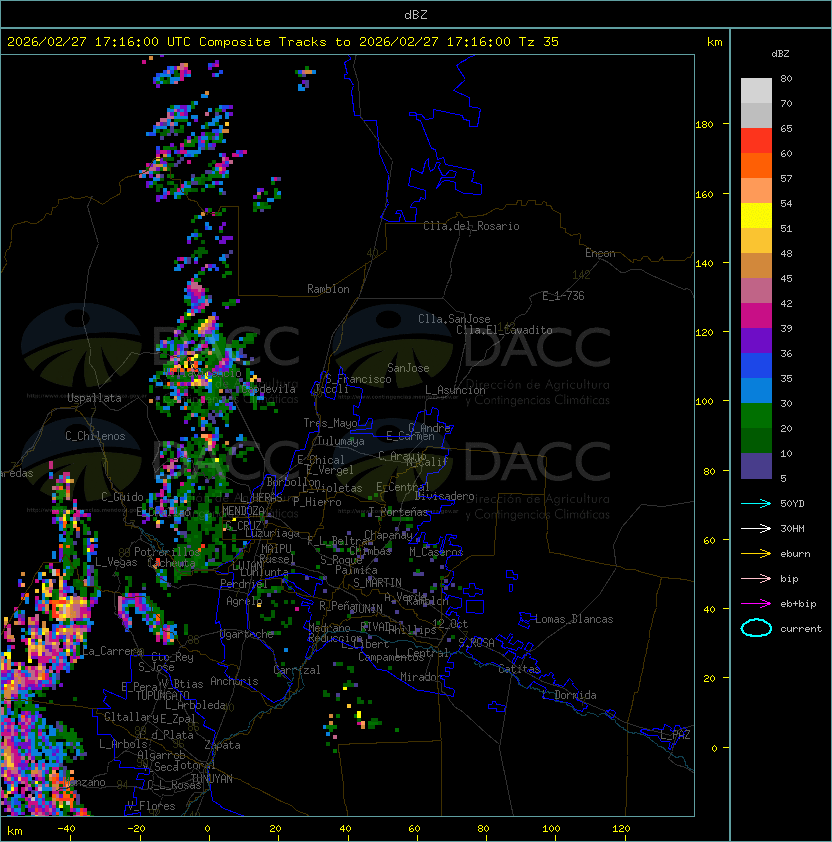Screen dimensions: 832x842
Task: Click the 'L_Dormida' map label
Action: [569, 695]
